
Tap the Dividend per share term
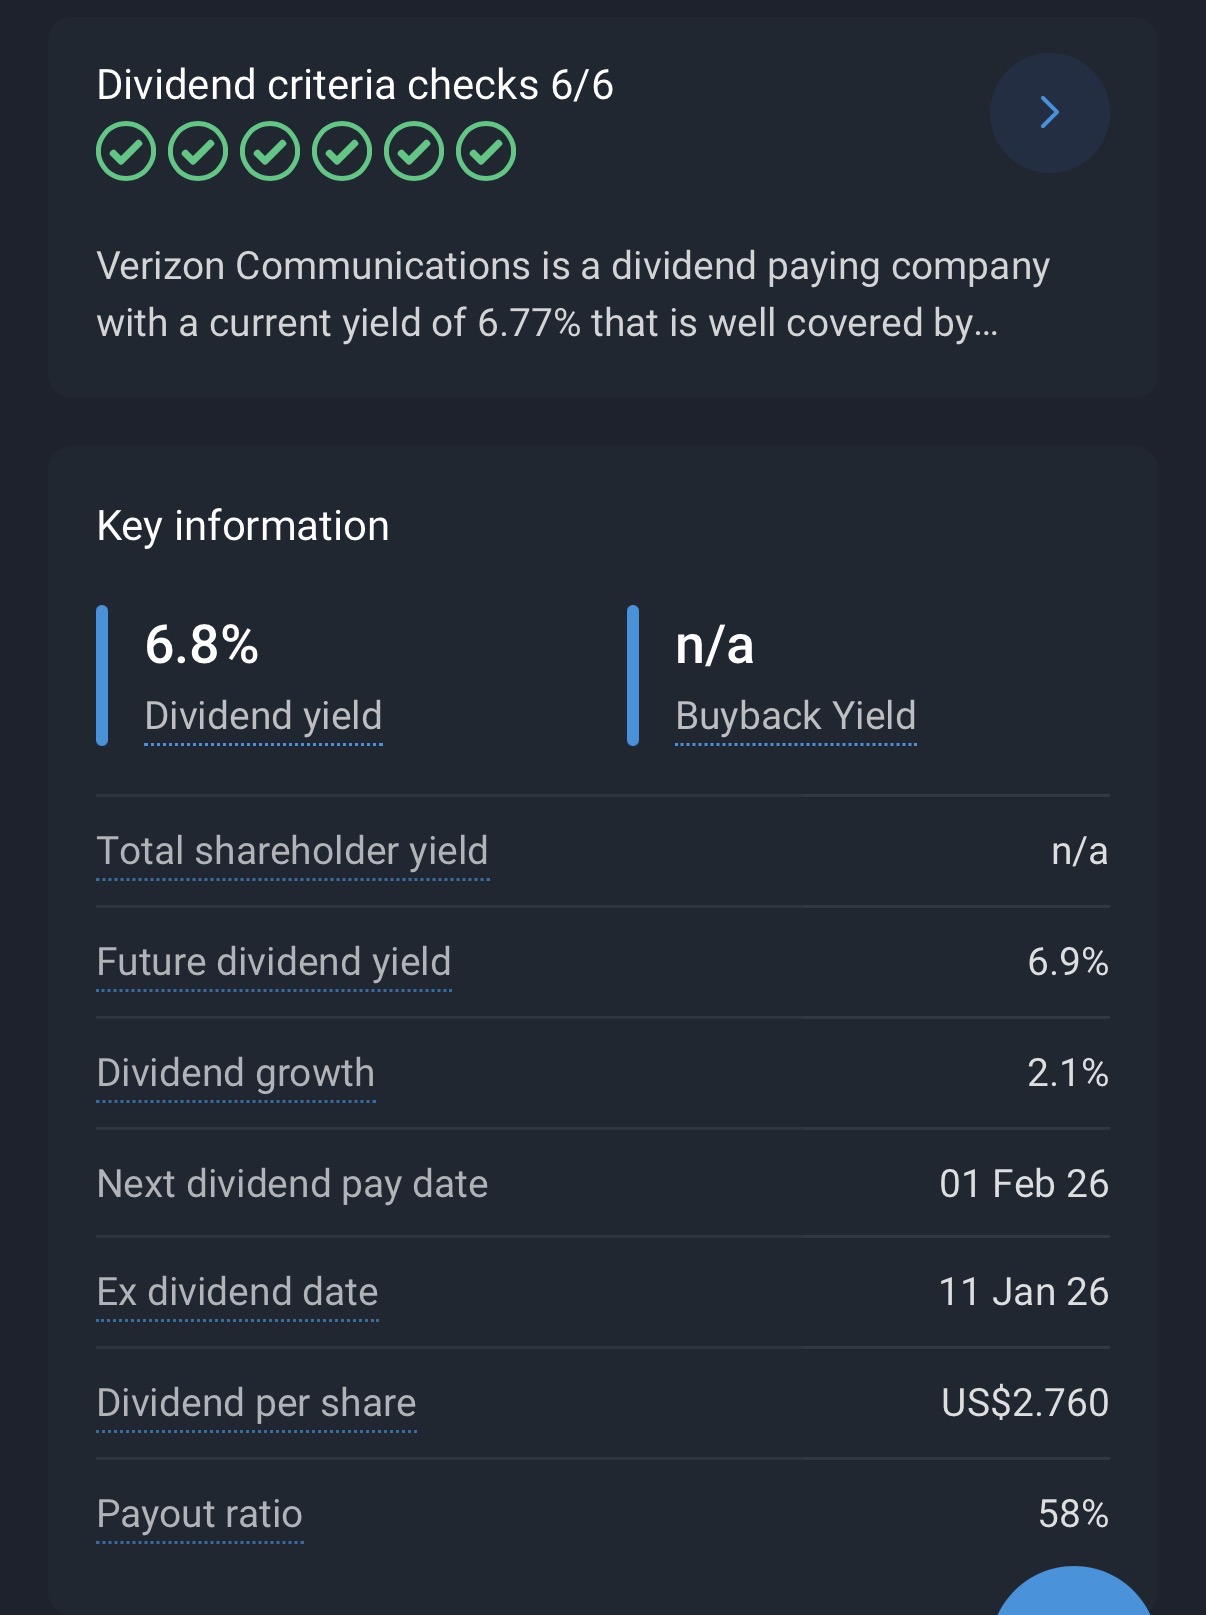(x=256, y=1403)
